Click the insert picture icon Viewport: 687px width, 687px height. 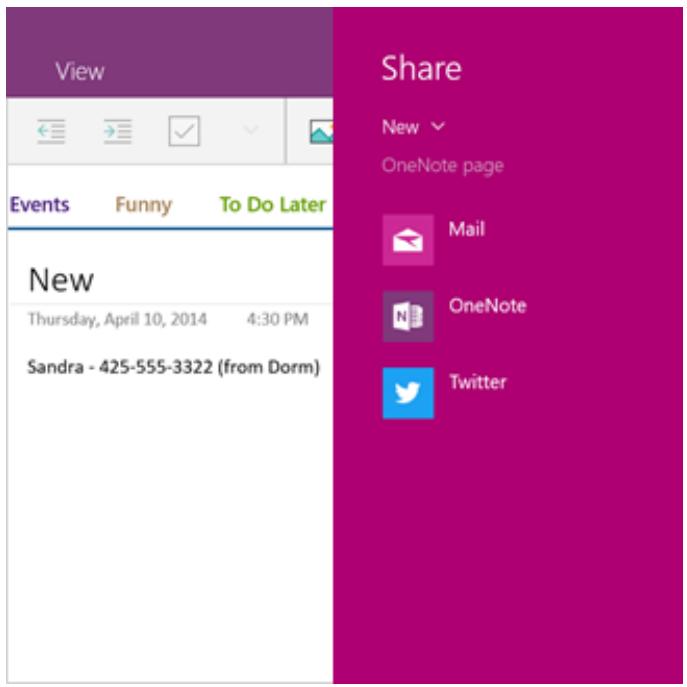[321, 131]
